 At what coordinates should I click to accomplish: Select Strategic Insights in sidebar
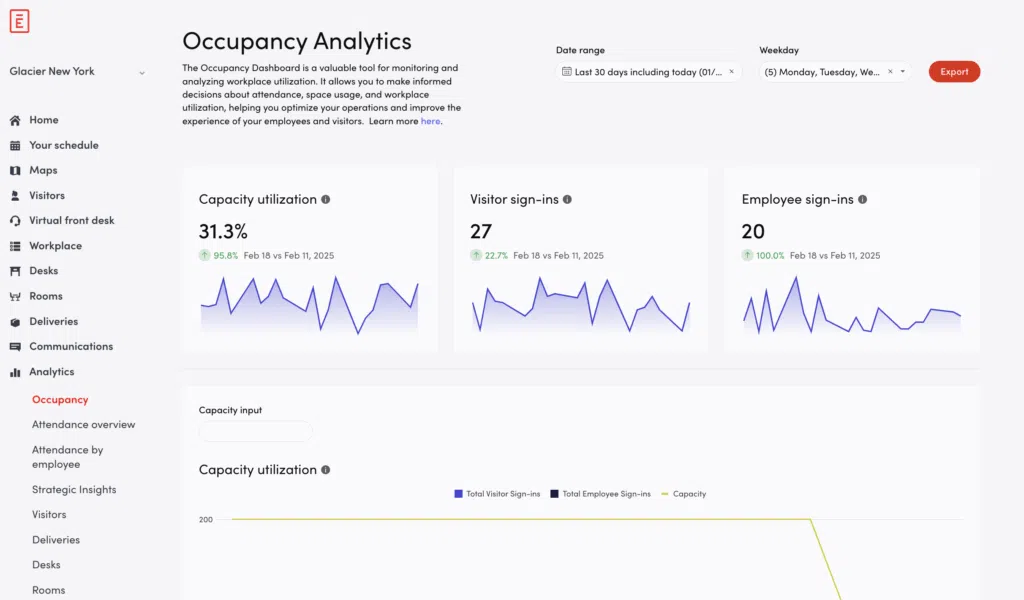click(x=76, y=489)
